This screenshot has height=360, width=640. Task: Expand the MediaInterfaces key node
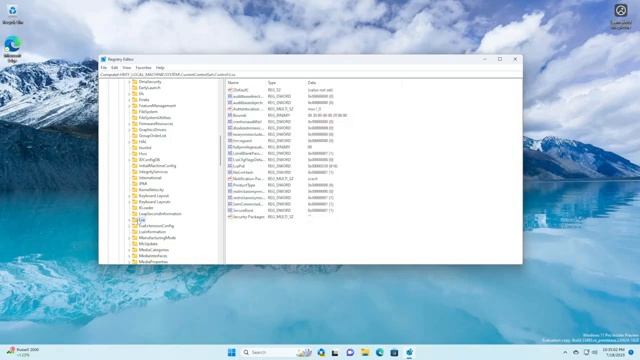click(x=129, y=256)
